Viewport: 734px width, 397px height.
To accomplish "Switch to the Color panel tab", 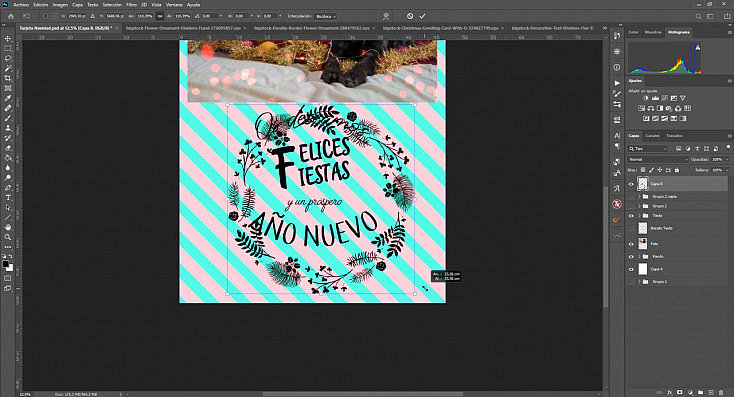I will tap(633, 32).
